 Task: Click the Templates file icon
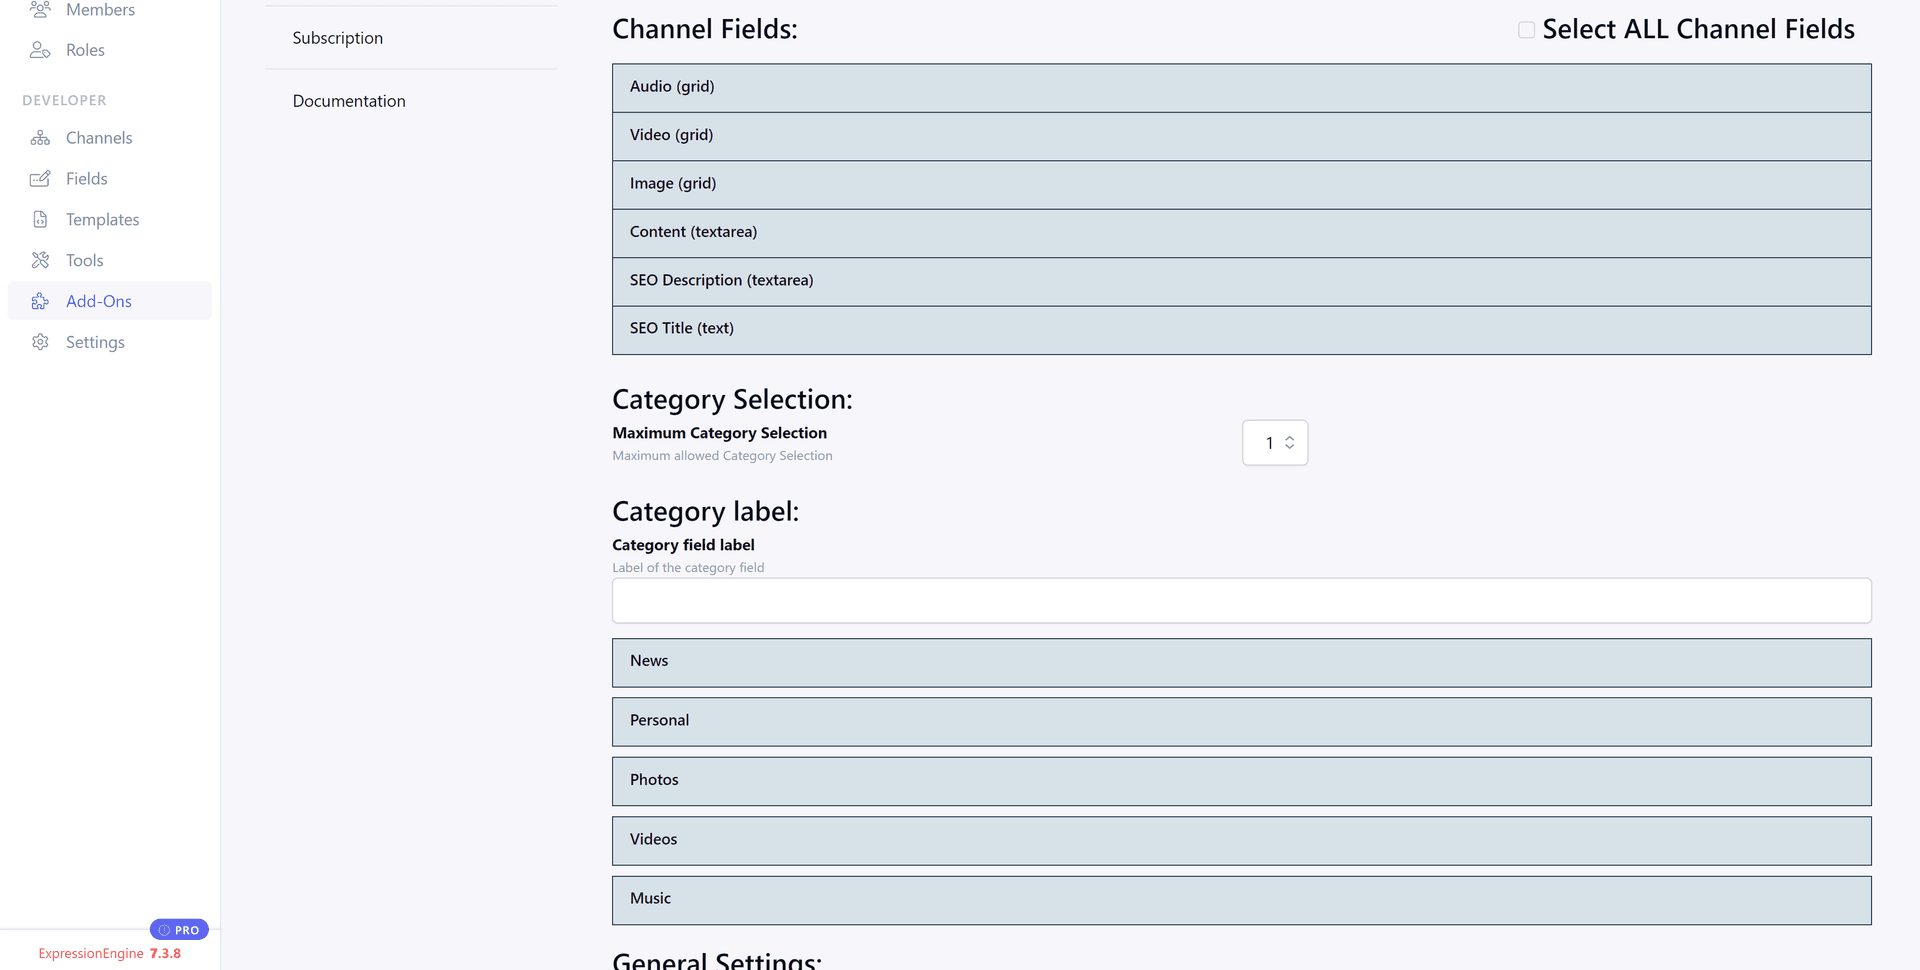pos(40,220)
